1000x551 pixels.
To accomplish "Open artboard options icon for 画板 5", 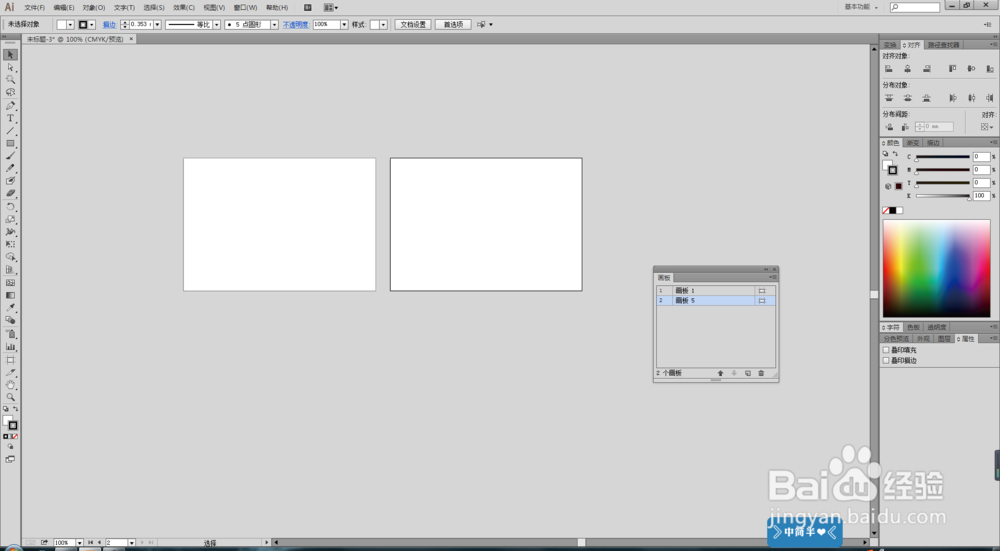I will pyautogui.click(x=761, y=300).
